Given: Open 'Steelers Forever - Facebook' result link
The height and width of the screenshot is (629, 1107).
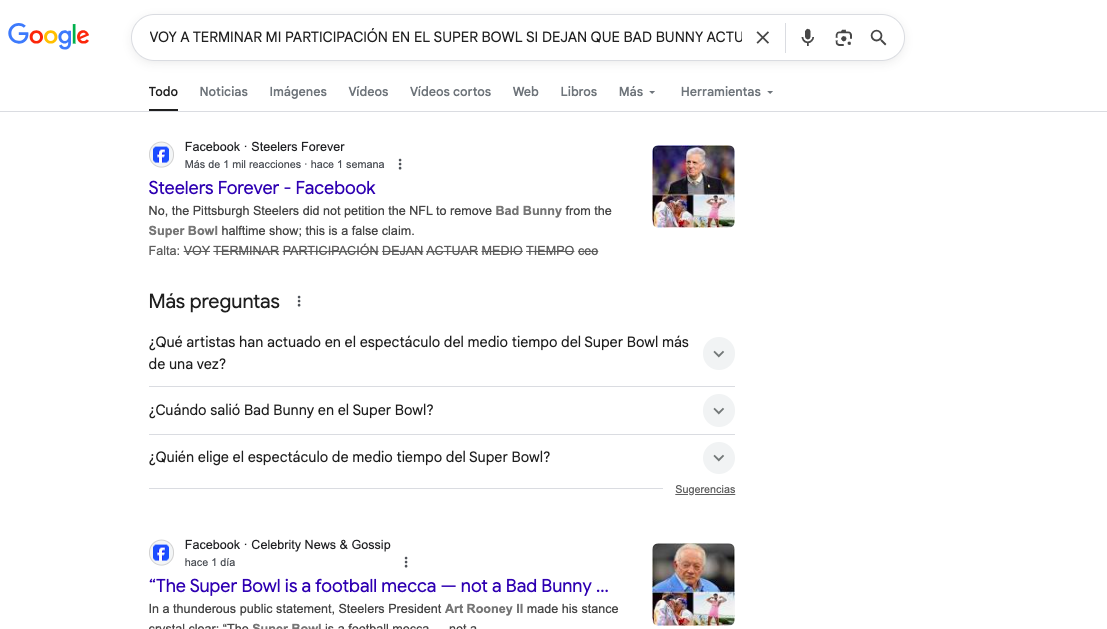Looking at the screenshot, I should (262, 188).
